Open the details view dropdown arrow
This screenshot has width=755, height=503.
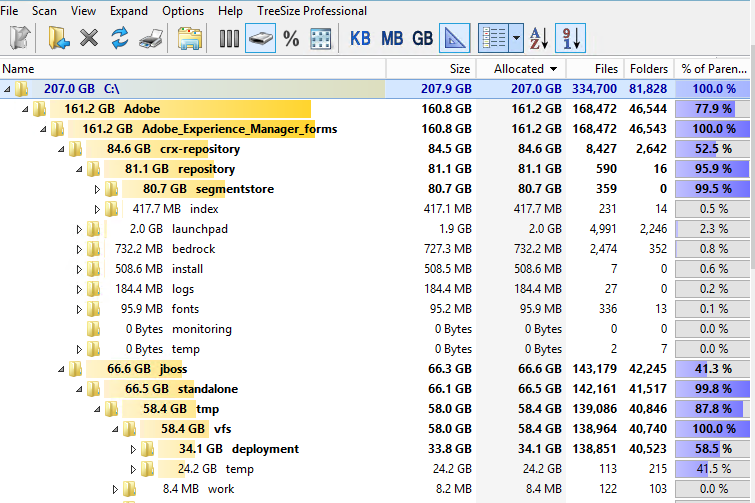pyautogui.click(x=516, y=38)
